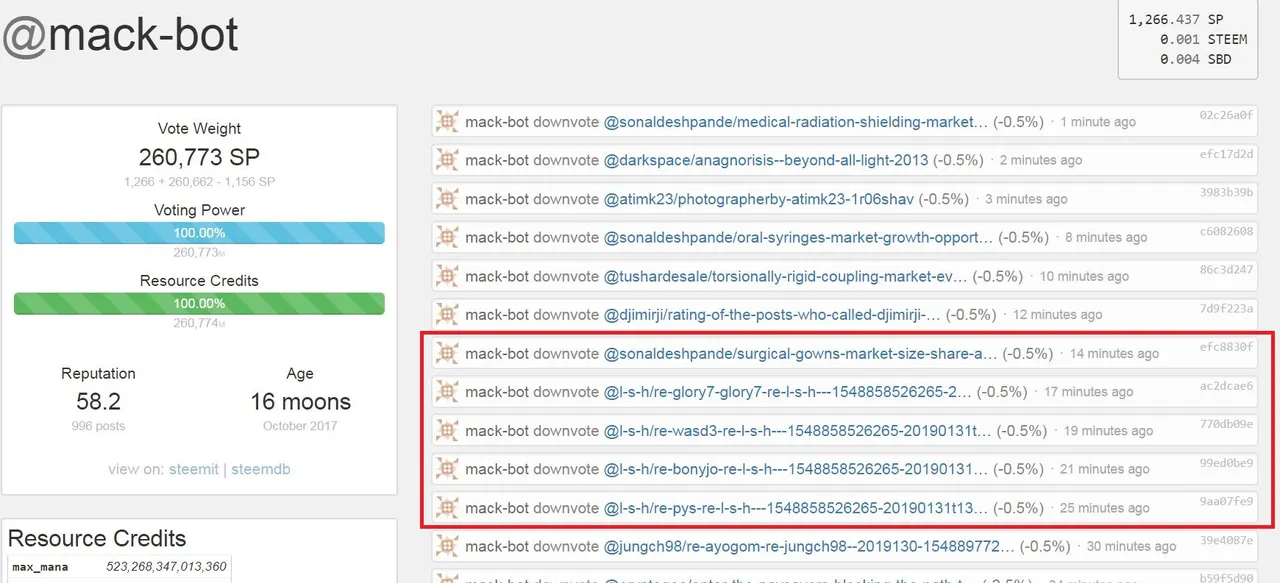Image resolution: width=1280 pixels, height=583 pixels.
Task: Click the avatar icon in the re-wasd3 row
Action: pyautogui.click(x=447, y=430)
